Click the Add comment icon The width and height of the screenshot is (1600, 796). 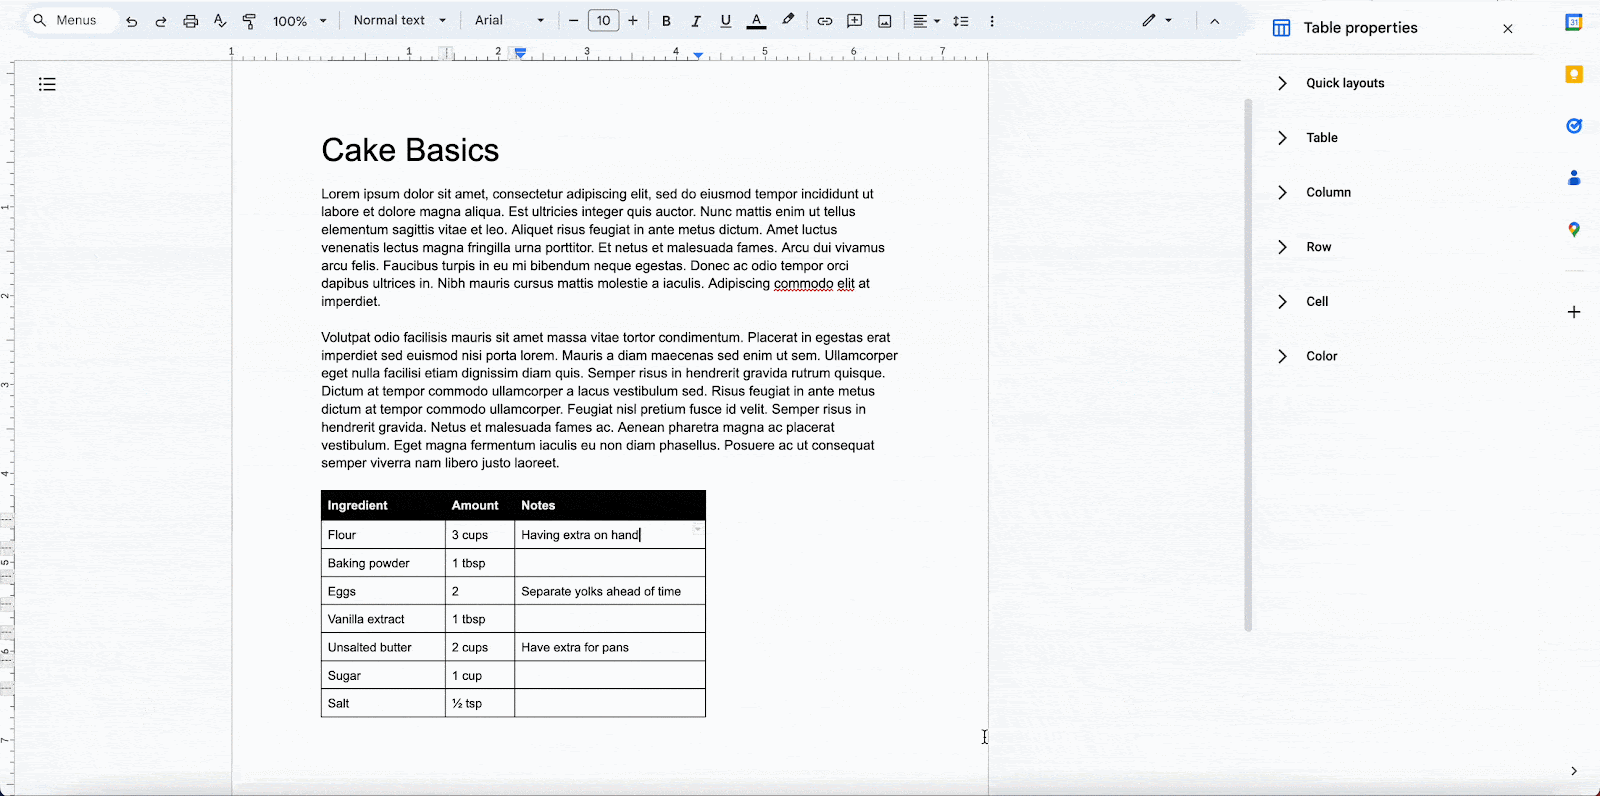(854, 21)
